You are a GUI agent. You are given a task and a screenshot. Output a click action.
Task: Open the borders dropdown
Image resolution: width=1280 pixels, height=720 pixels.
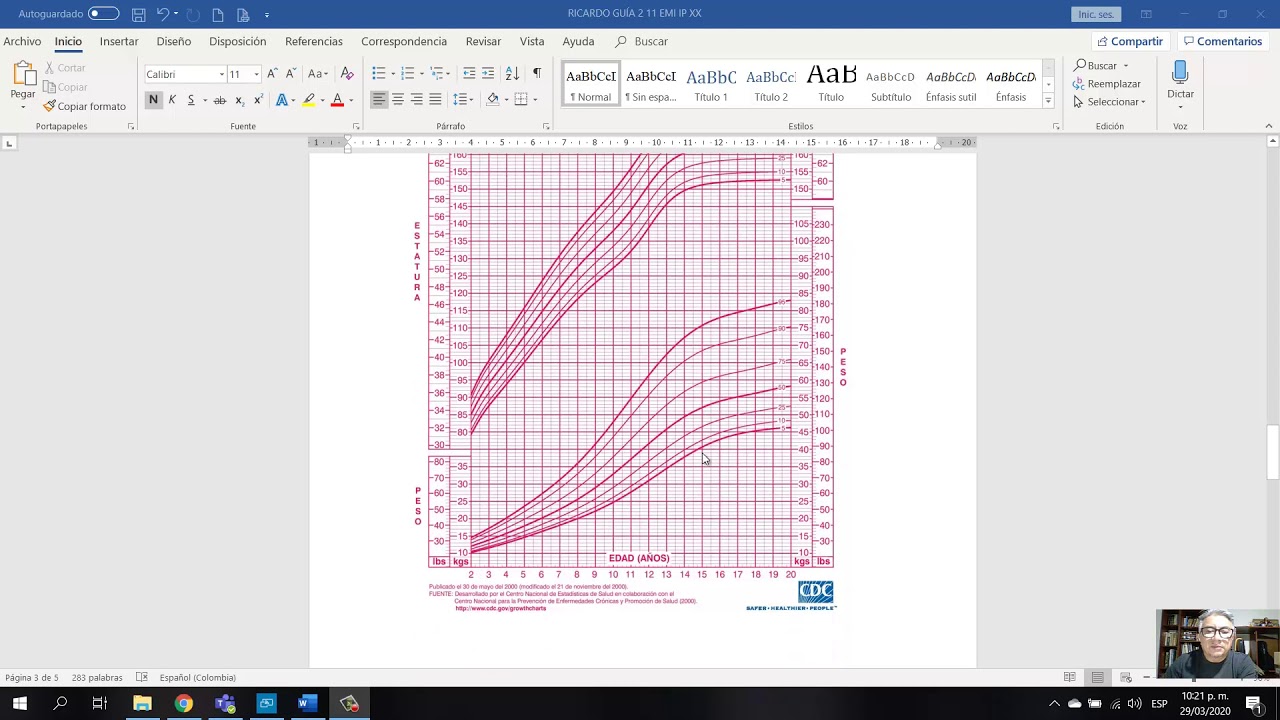pyautogui.click(x=536, y=100)
